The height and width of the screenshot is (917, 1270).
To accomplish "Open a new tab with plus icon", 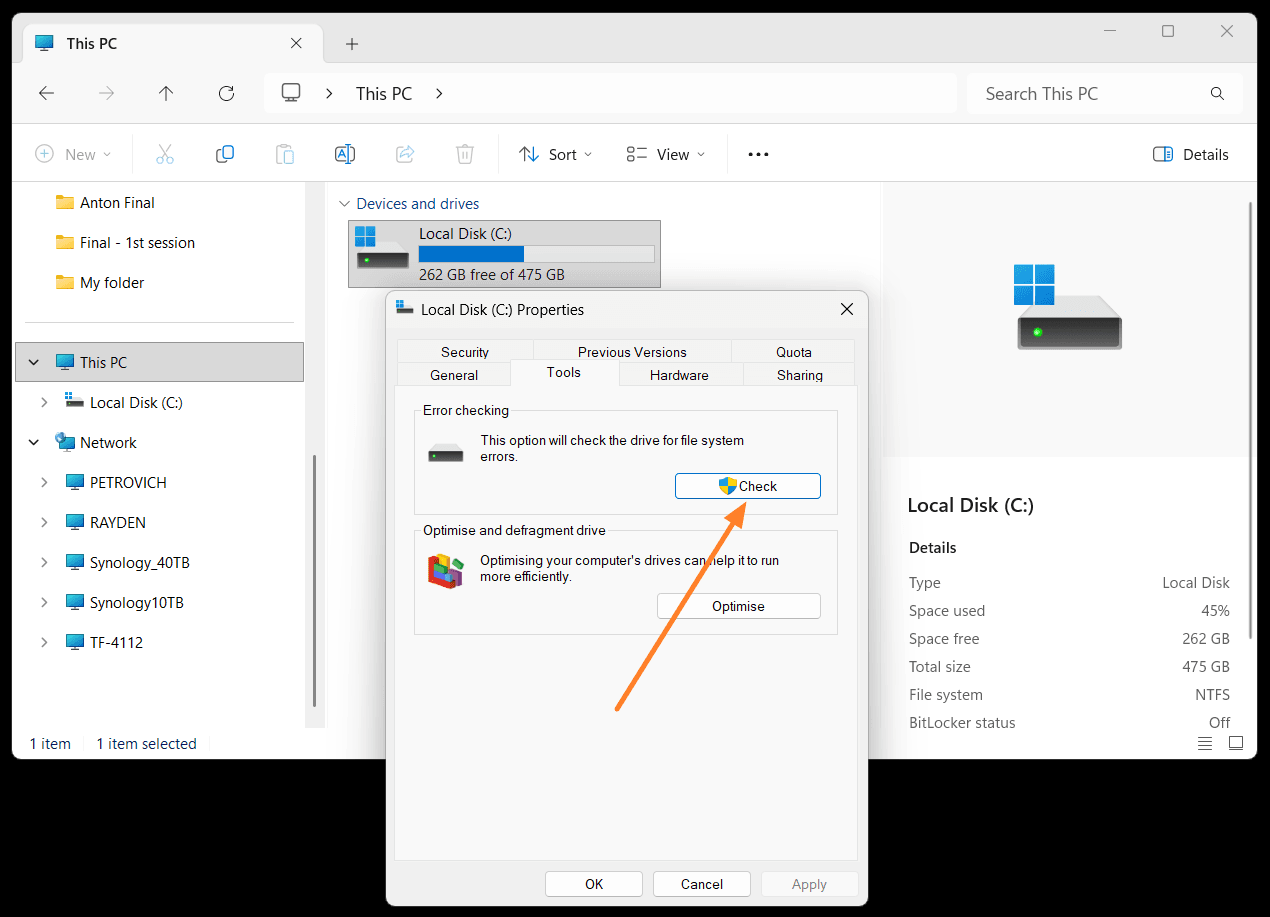I will 352,43.
